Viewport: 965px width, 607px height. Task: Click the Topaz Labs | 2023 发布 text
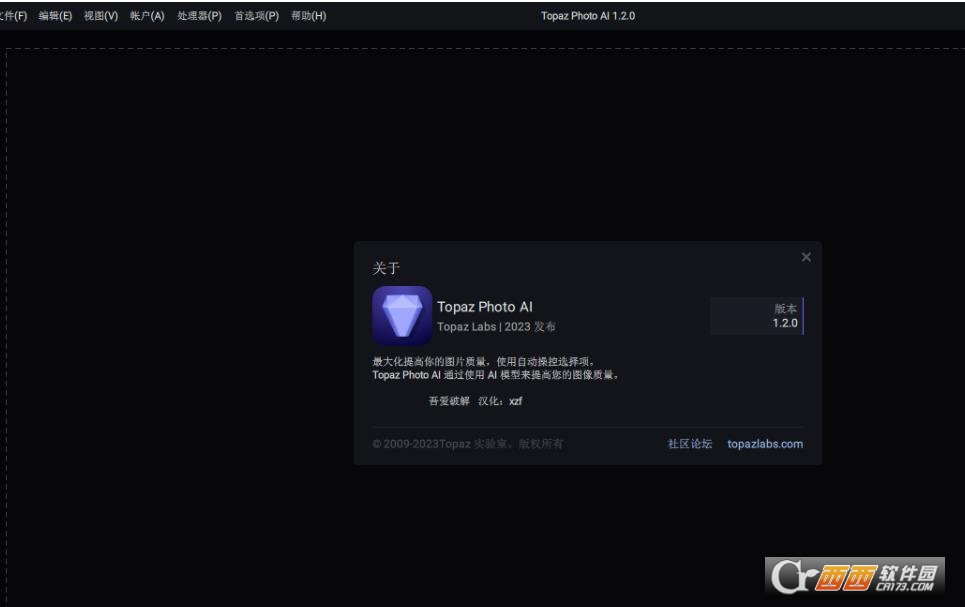pyautogui.click(x=496, y=327)
